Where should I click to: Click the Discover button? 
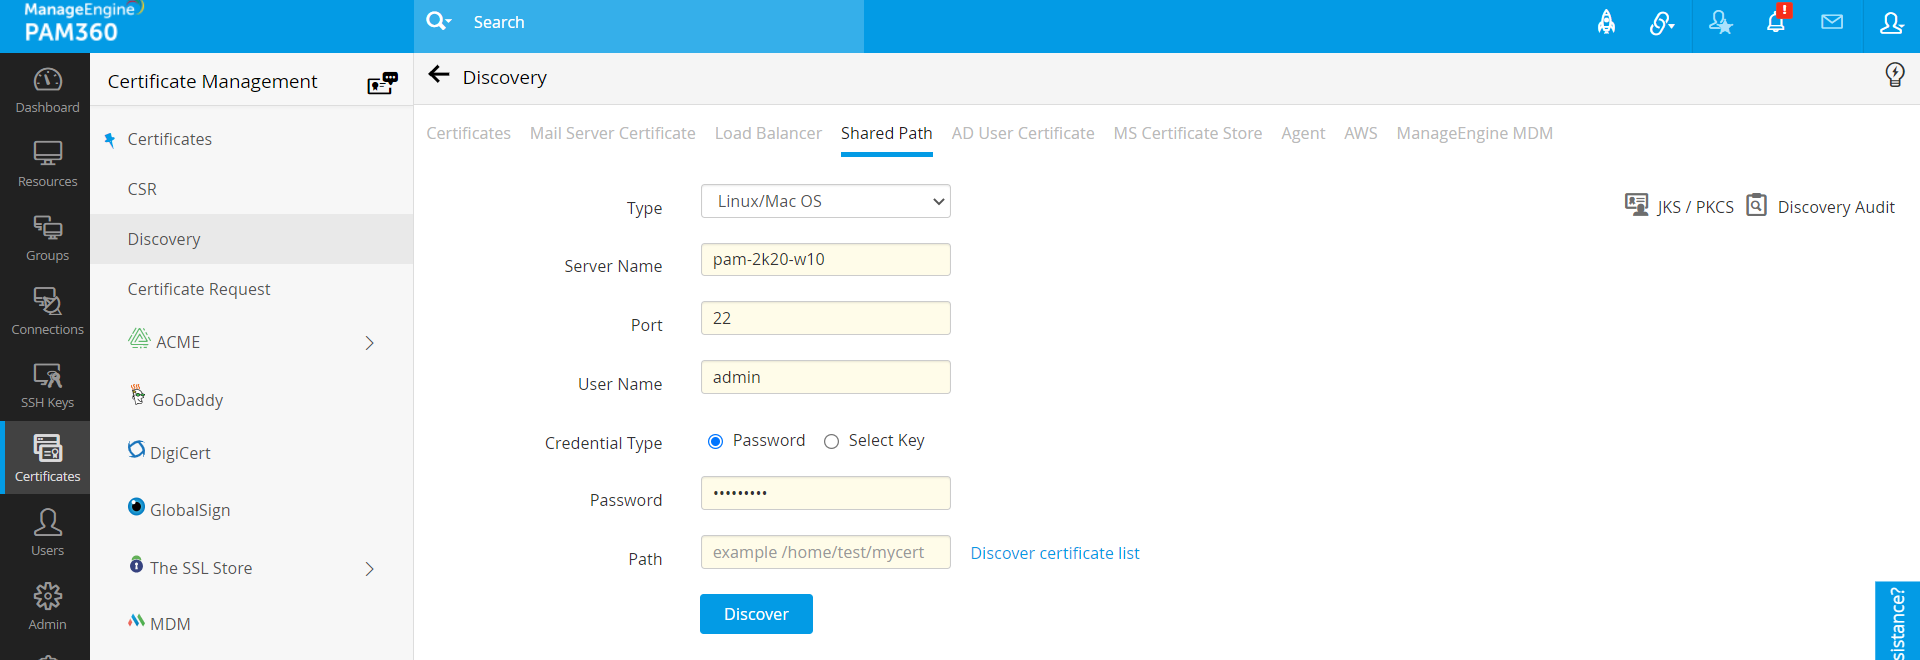pos(755,614)
